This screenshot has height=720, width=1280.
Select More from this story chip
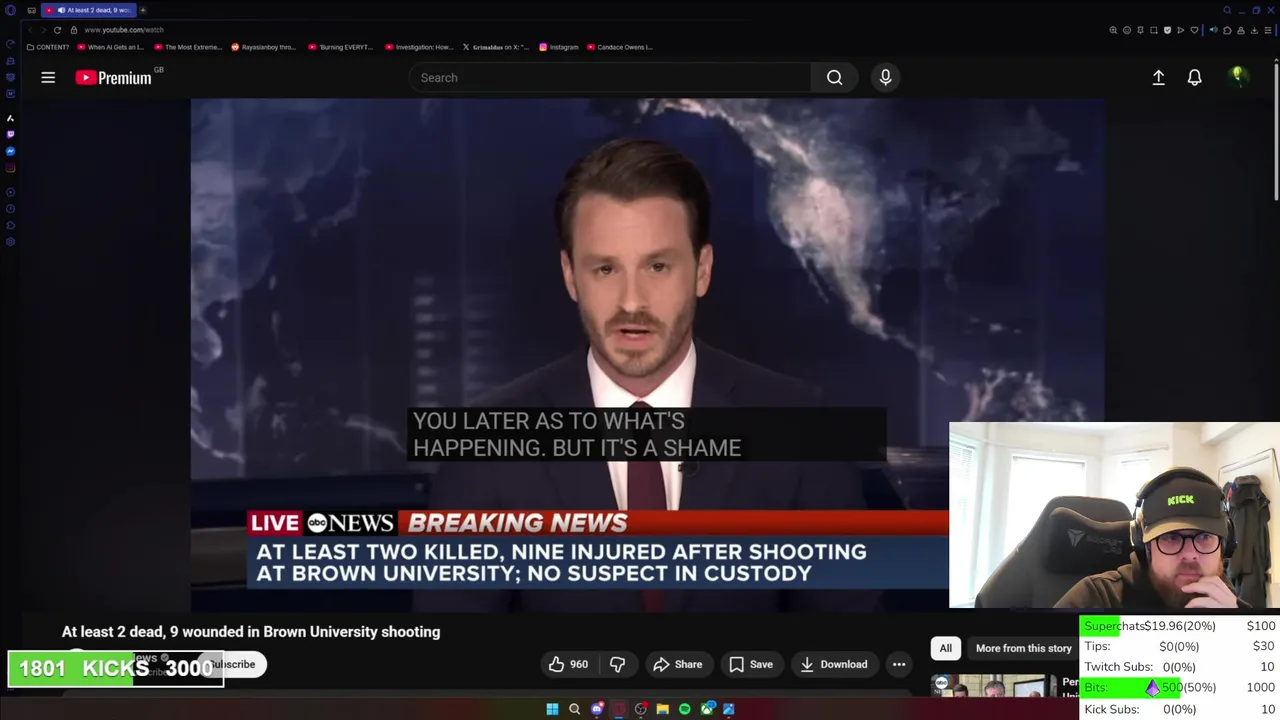tap(1023, 648)
